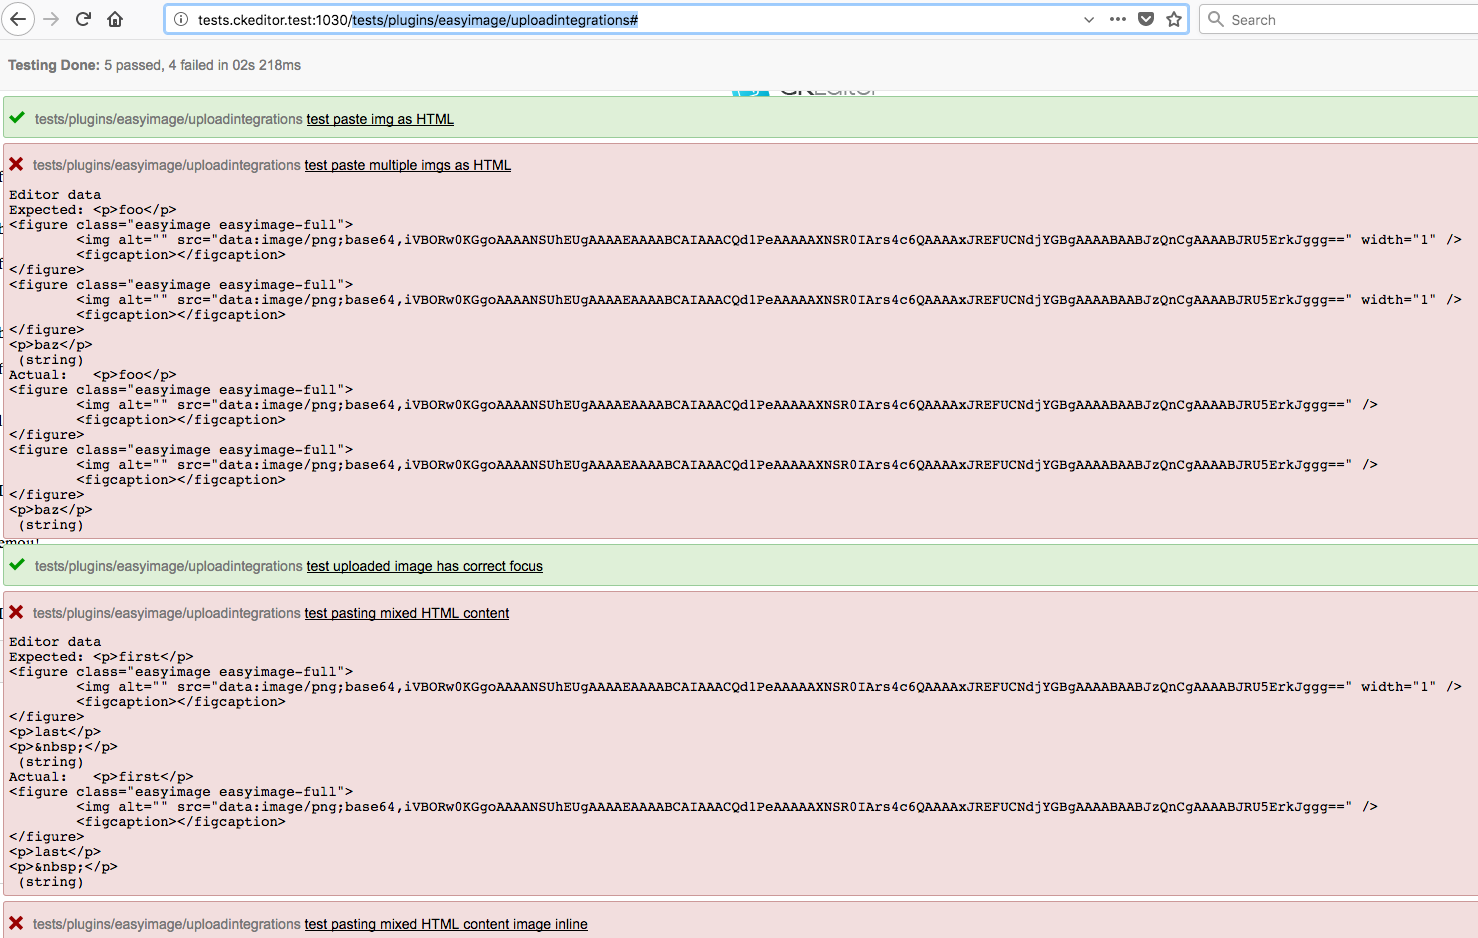Click the green check beside 'test uploaded image has correct focus'
Image resolution: width=1478 pixels, height=938 pixels.
17,565
